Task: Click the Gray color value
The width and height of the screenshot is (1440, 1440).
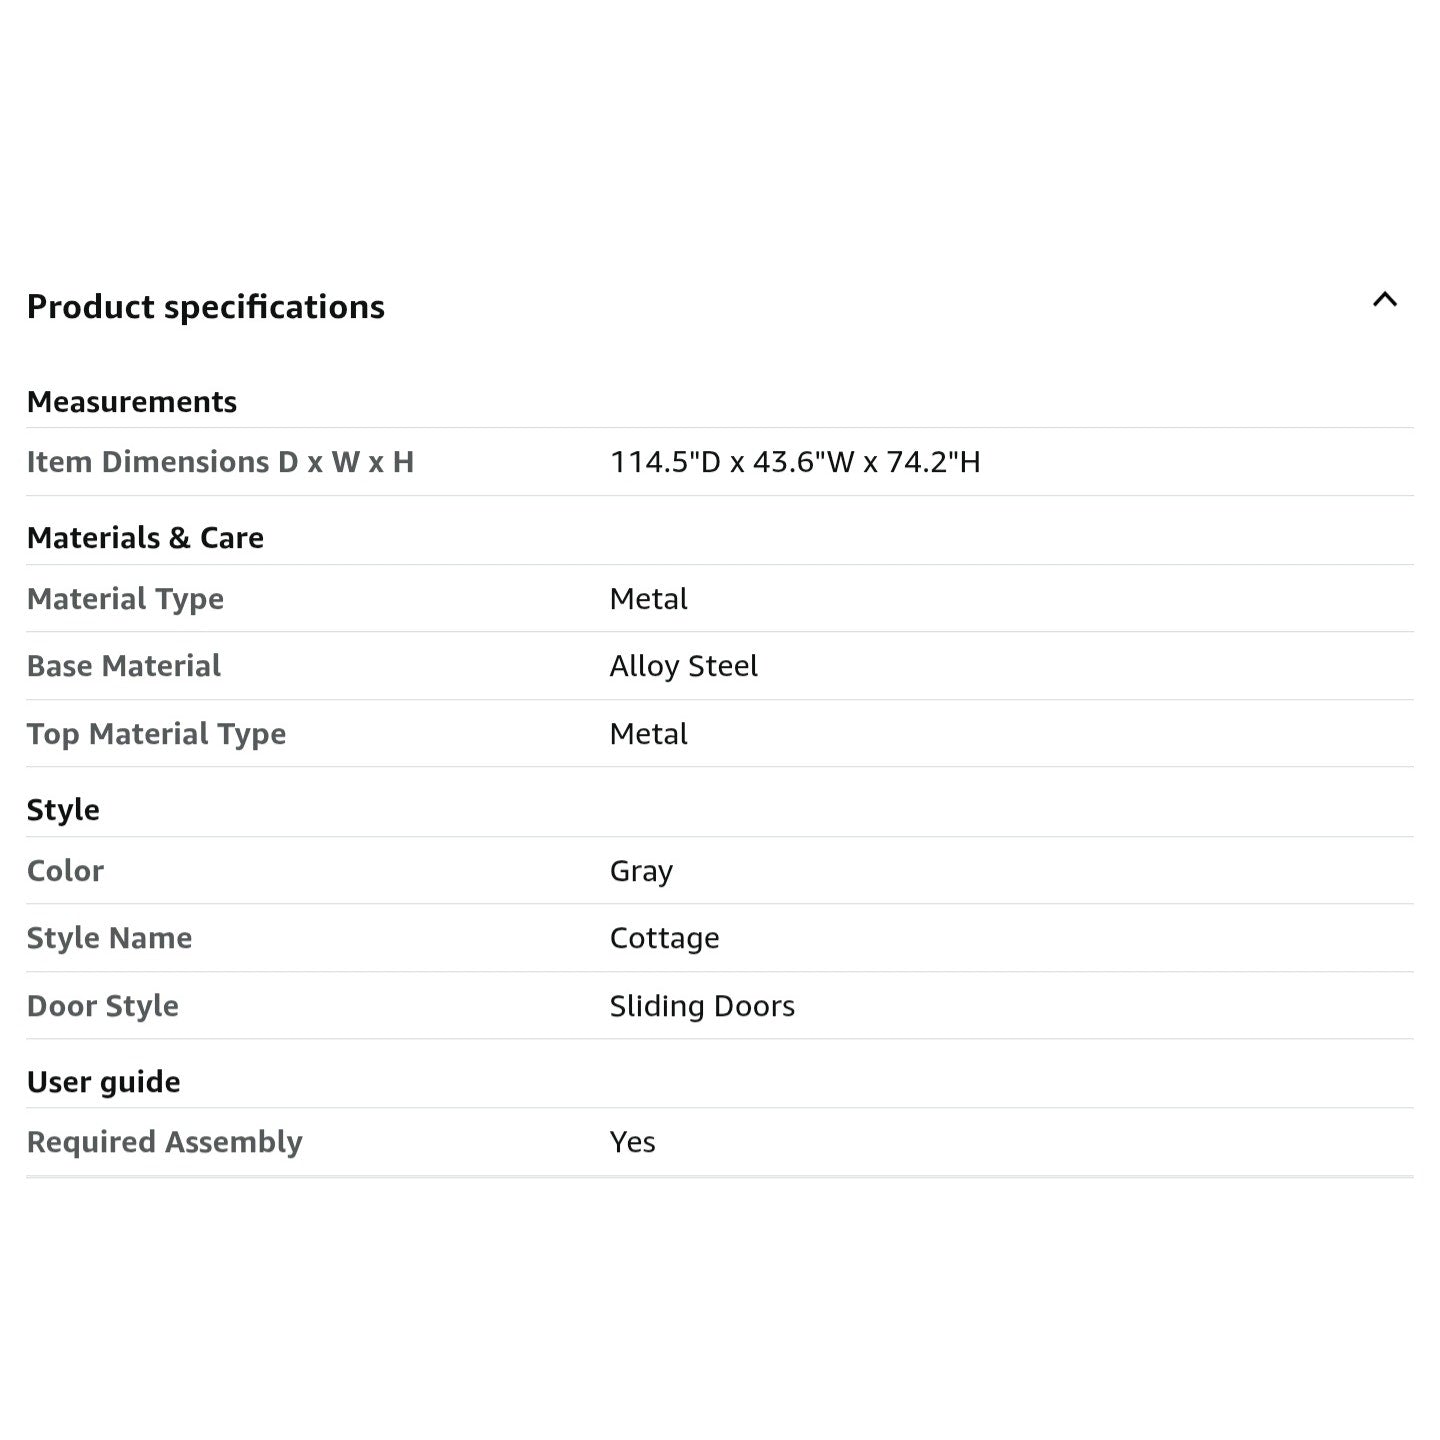Action: (x=641, y=871)
